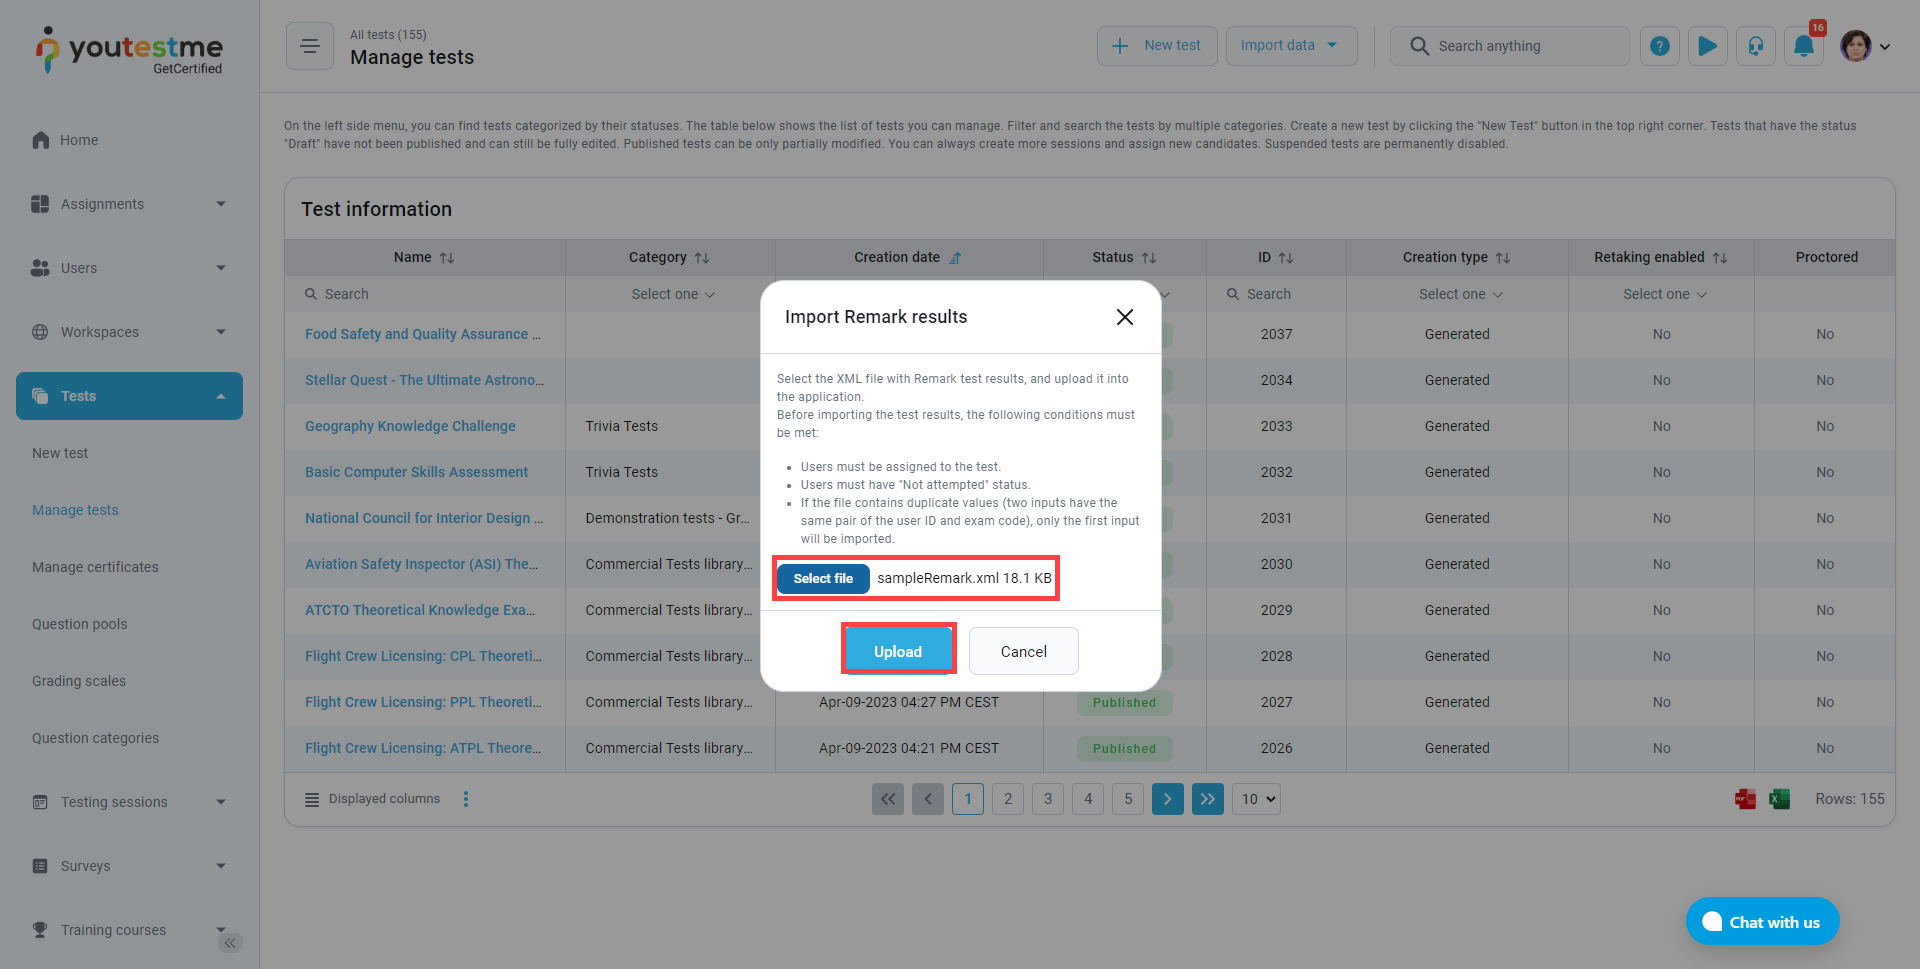The height and width of the screenshot is (969, 1920).
Task: Export table to Excel icon
Action: tap(1779, 799)
